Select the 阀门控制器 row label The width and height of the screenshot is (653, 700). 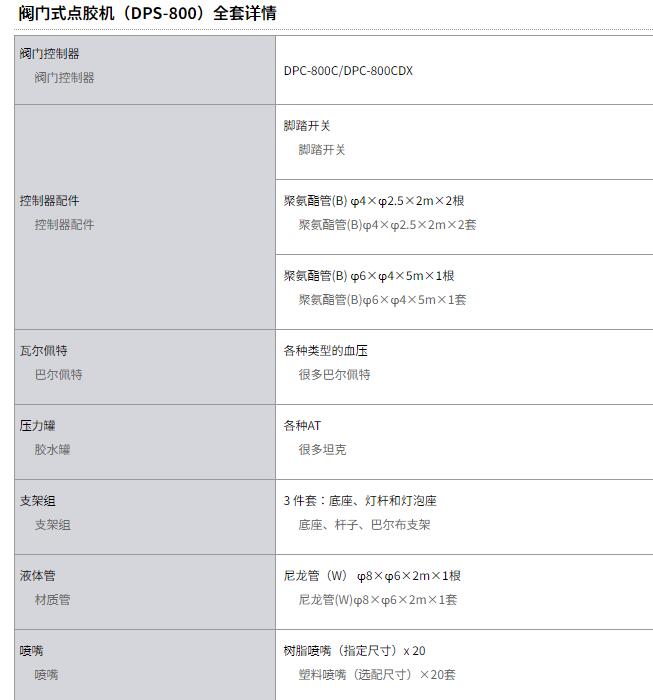[49, 54]
